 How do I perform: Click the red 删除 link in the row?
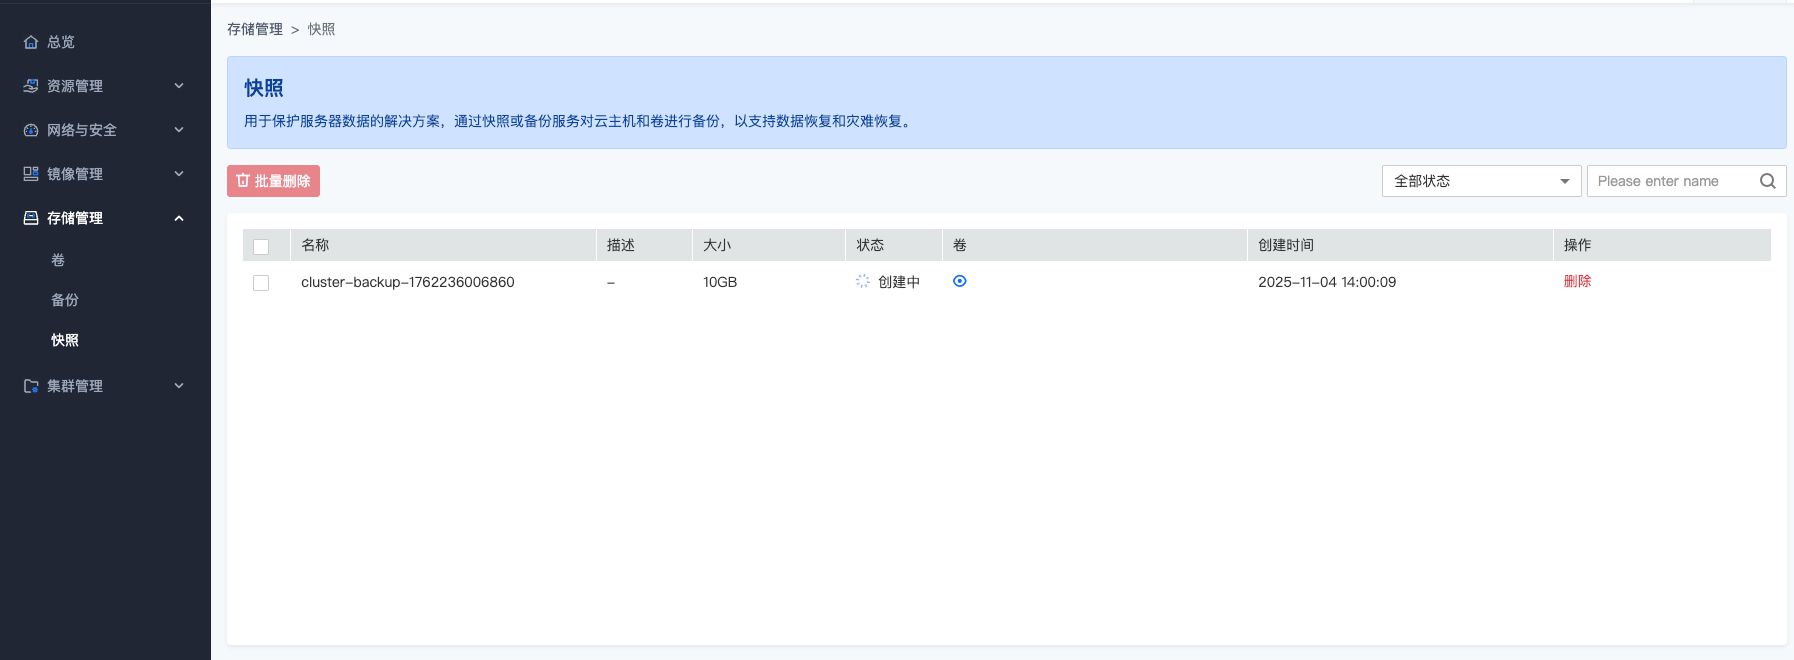click(1577, 281)
